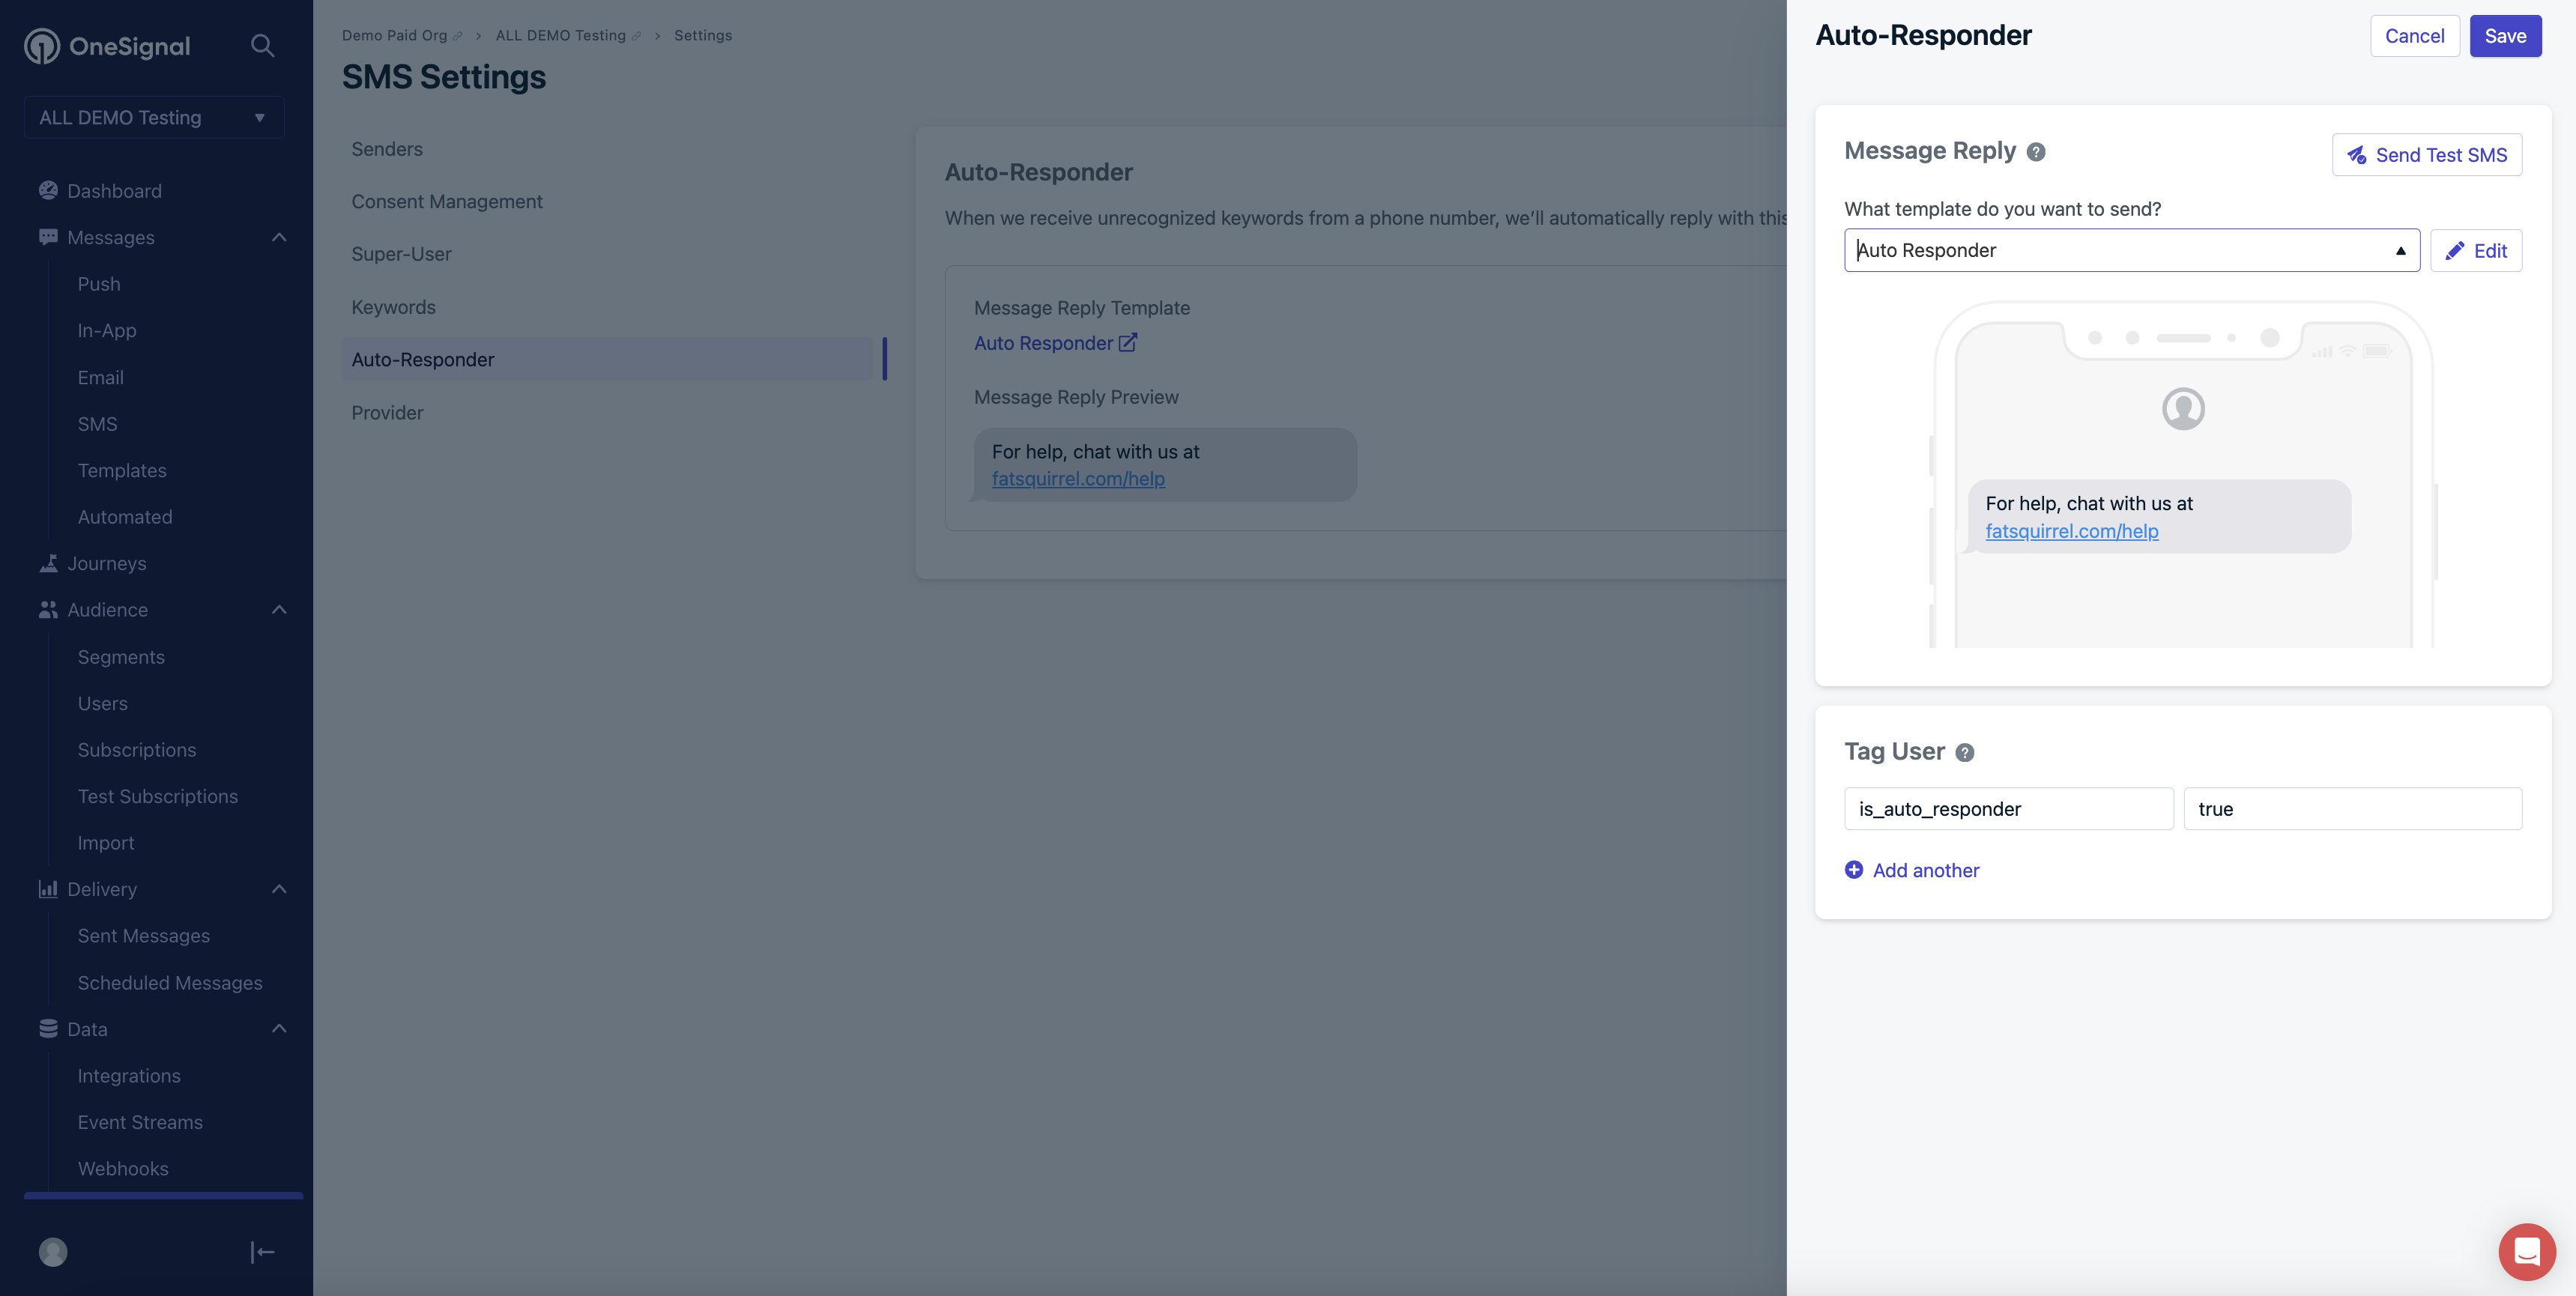Click the help icon next to Tag User
Viewport: 2576px width, 1296px height.
click(1965, 752)
